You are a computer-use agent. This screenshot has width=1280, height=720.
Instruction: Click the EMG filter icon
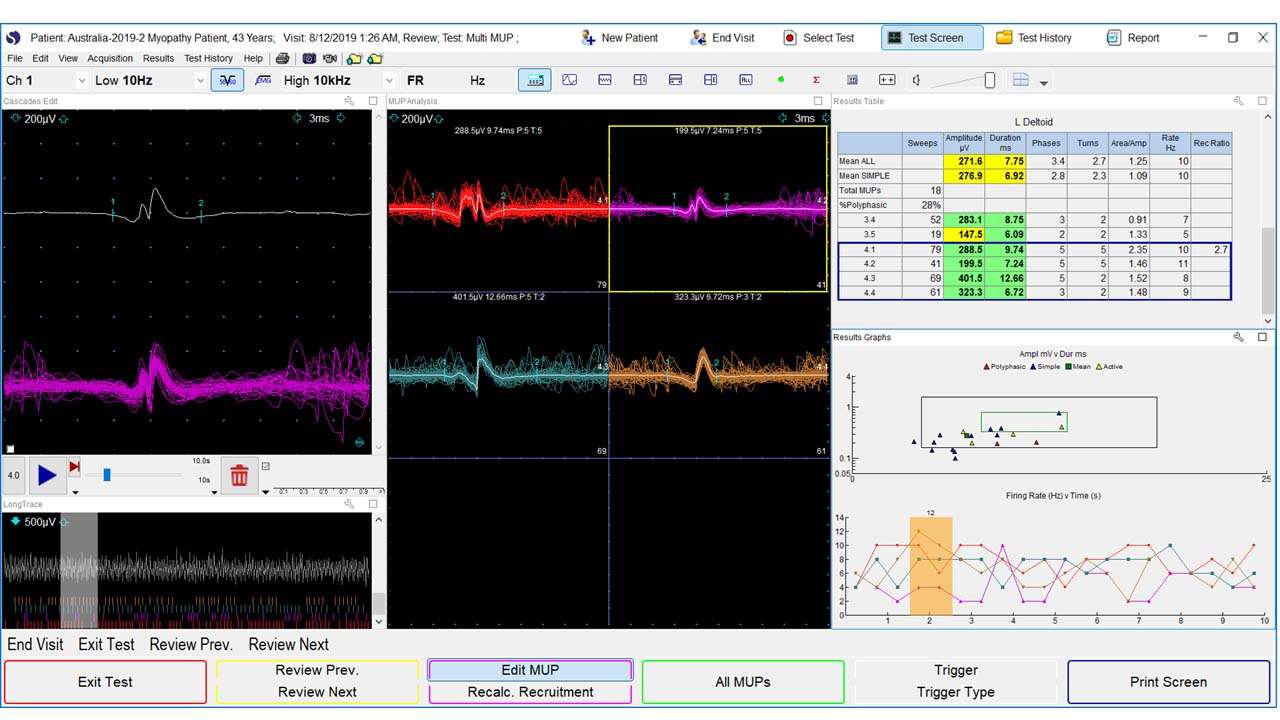click(263, 80)
